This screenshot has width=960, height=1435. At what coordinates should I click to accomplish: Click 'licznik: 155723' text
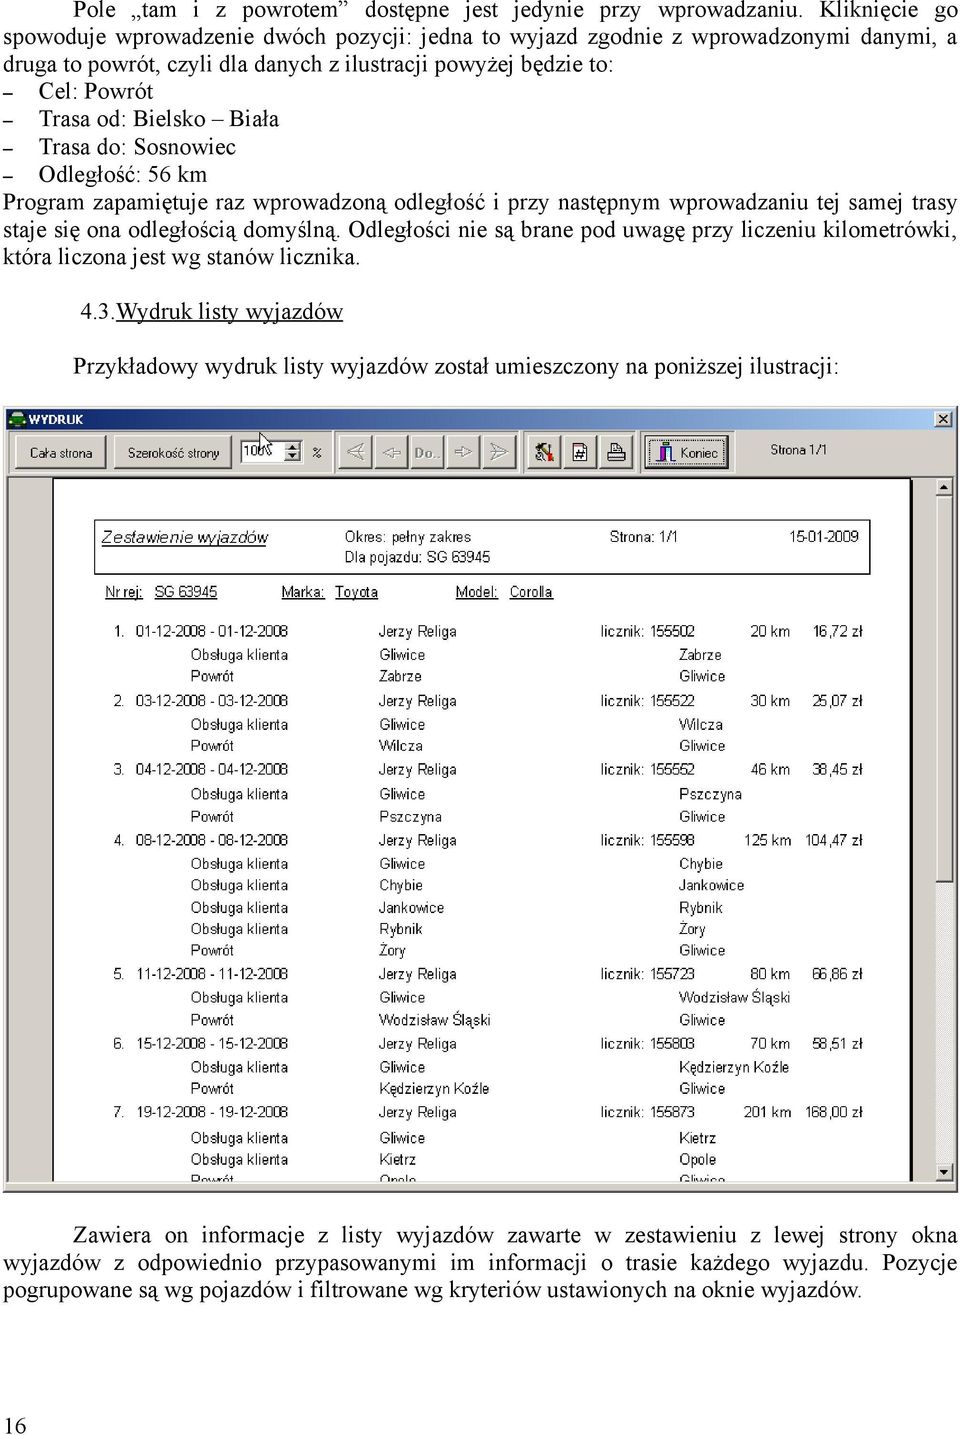click(647, 974)
